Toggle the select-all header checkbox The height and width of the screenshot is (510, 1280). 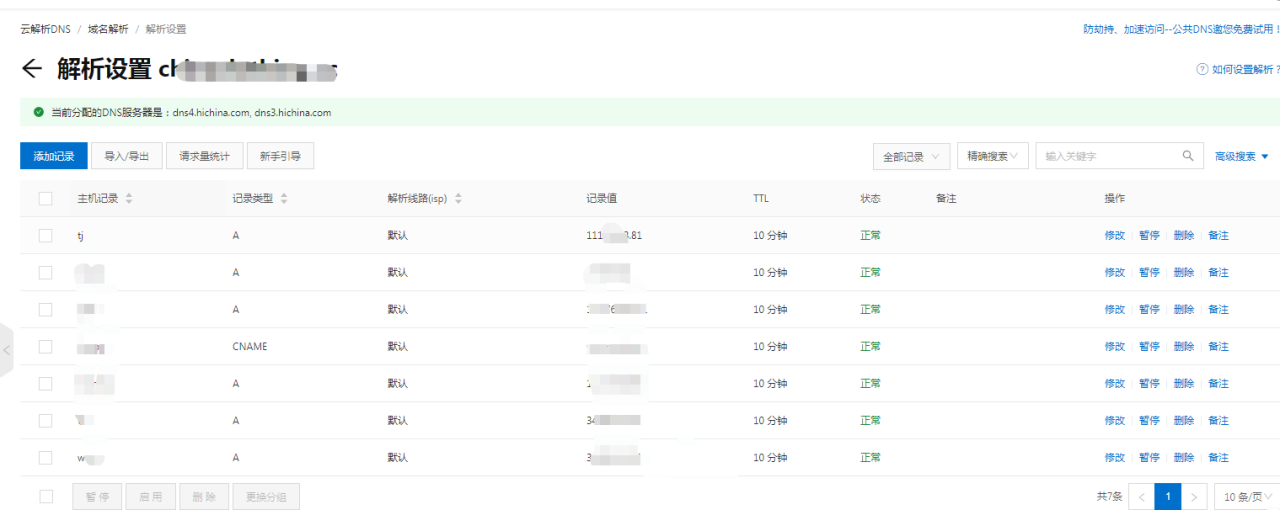pyautogui.click(x=45, y=199)
